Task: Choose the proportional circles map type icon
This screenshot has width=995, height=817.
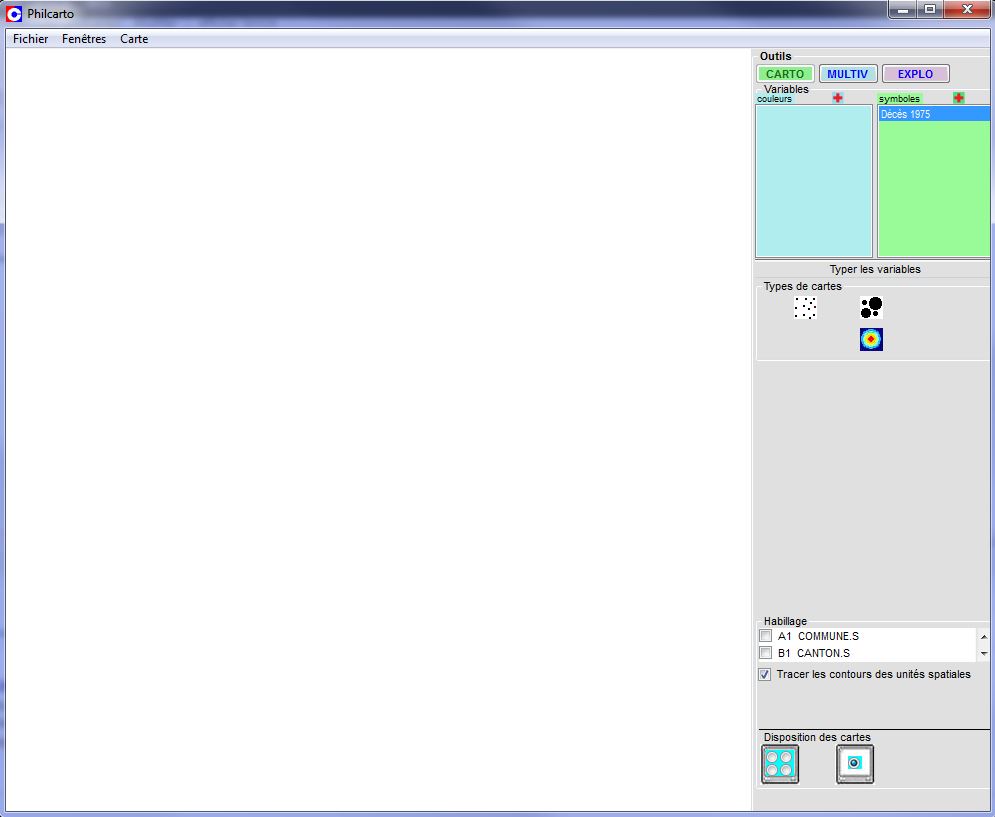Action: point(871,307)
